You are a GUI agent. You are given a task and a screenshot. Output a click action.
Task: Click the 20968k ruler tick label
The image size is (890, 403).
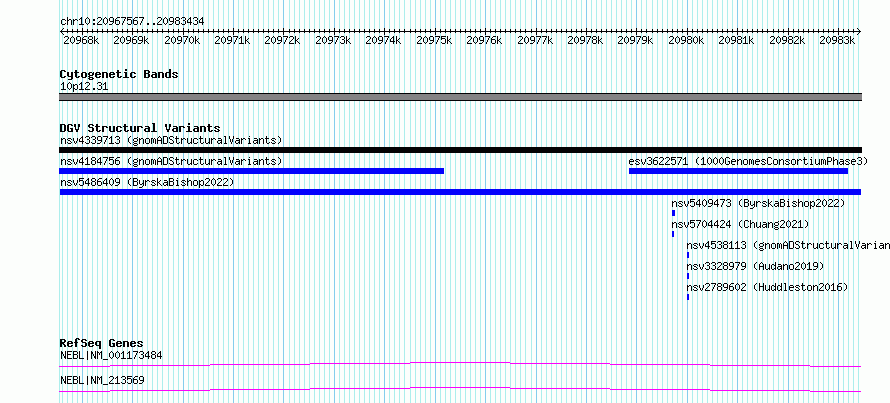click(81, 40)
